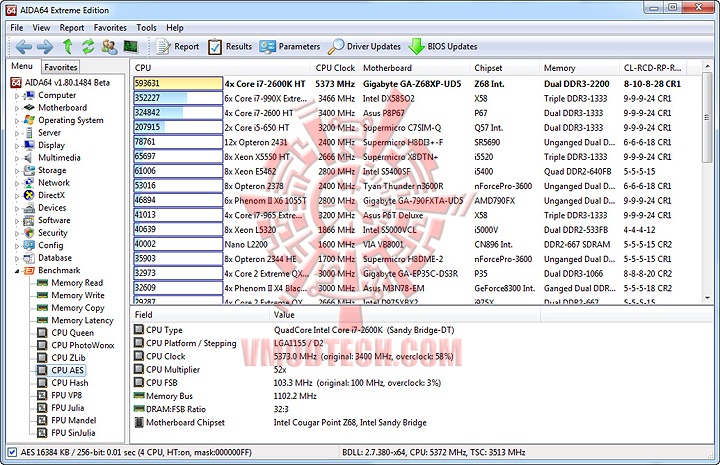
Task: Open Parameters from the toolbar
Action: coord(289,46)
